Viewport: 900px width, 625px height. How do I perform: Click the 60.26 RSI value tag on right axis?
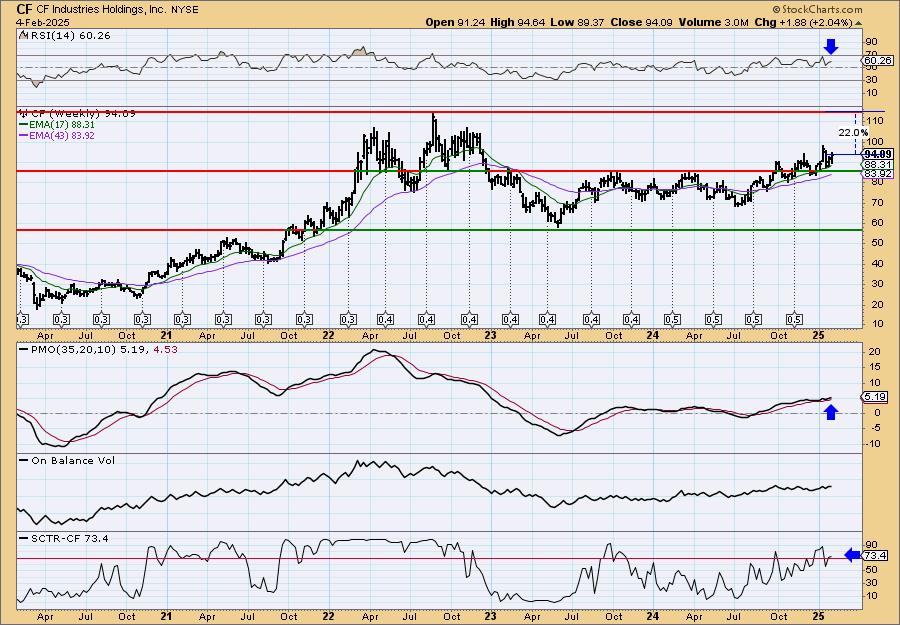point(878,60)
